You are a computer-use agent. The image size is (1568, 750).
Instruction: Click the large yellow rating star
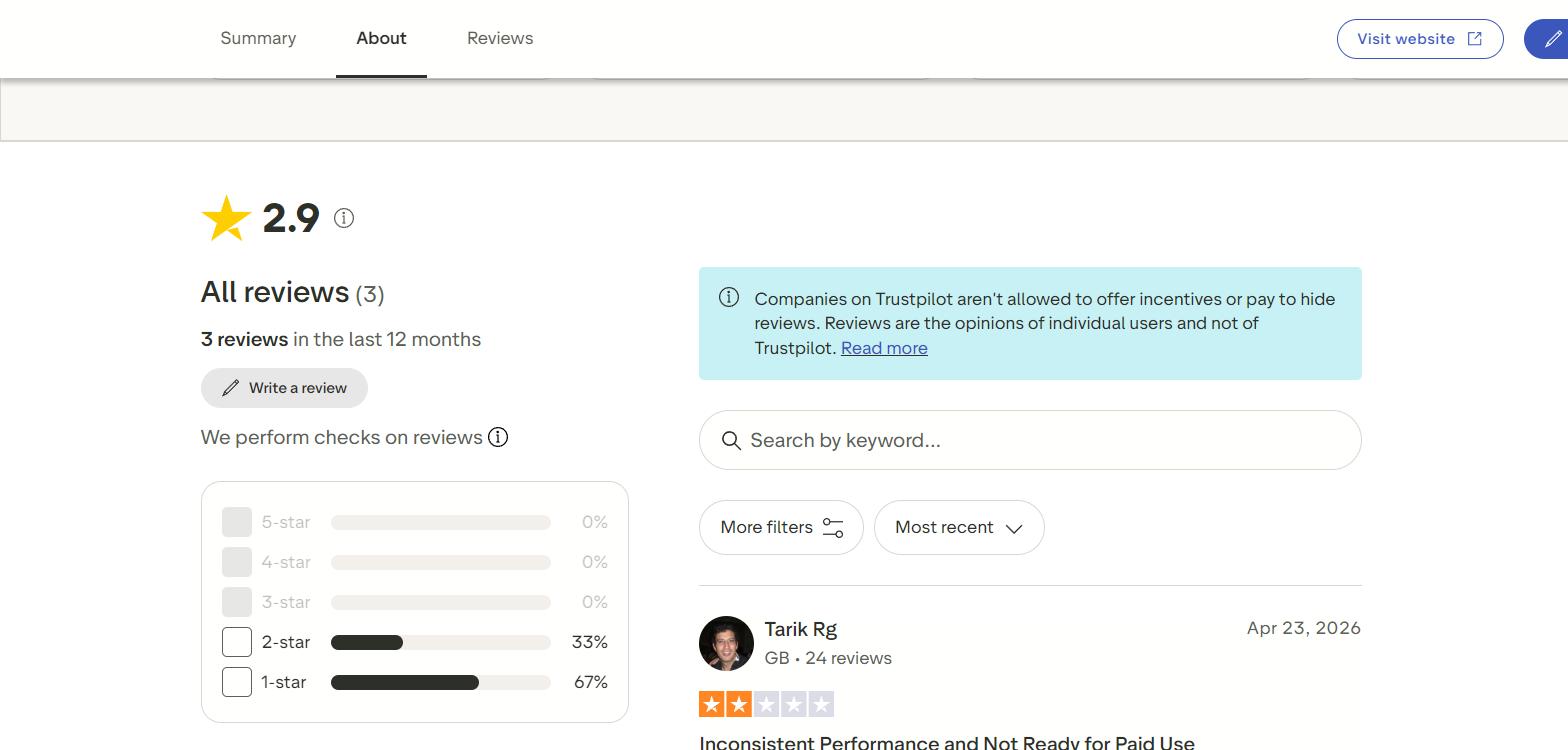tap(226, 218)
